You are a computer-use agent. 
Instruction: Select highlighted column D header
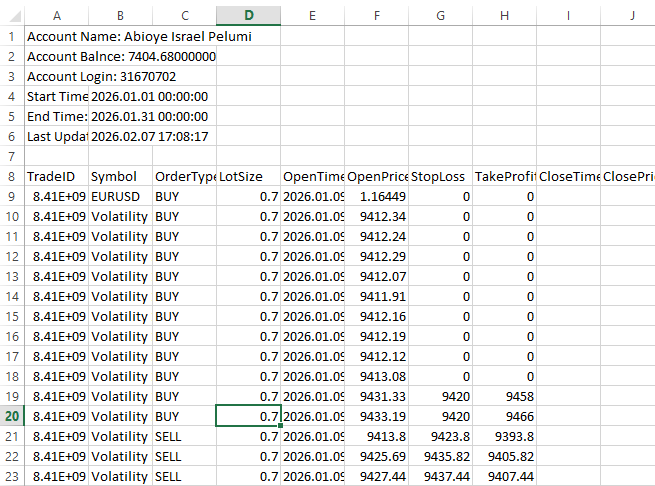click(x=249, y=16)
